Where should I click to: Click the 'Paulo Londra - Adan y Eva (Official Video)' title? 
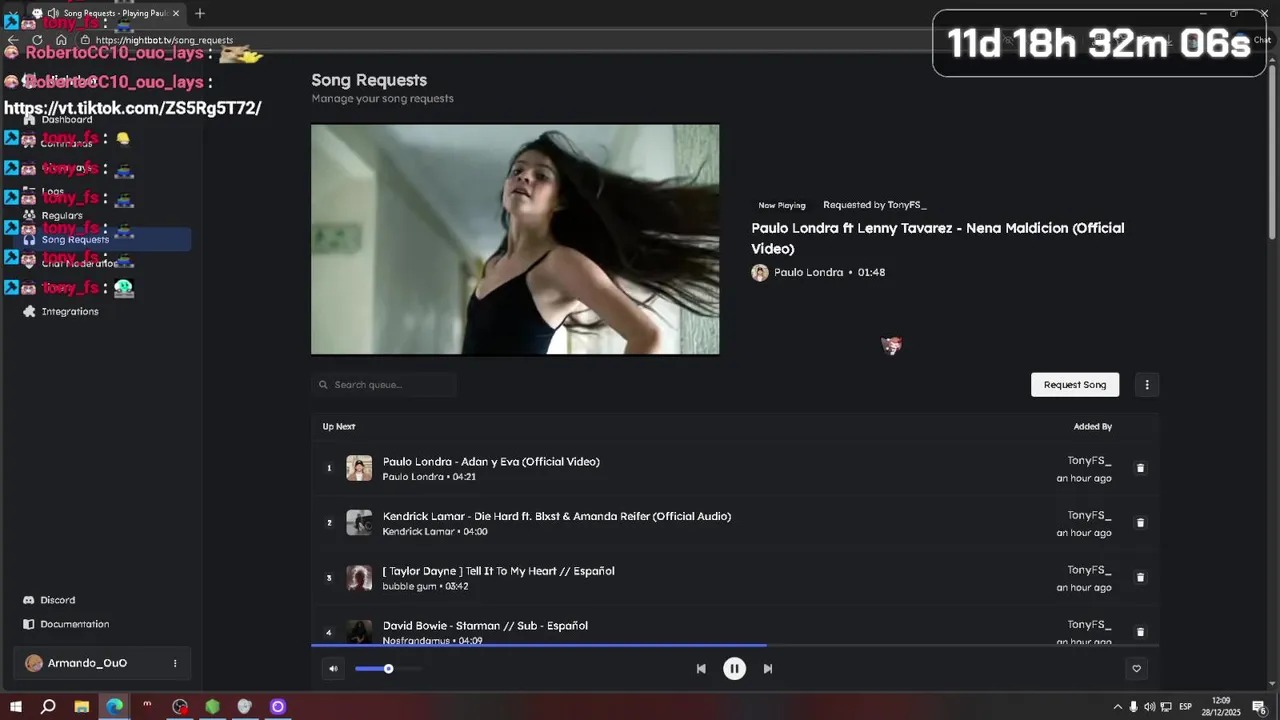coord(491,461)
